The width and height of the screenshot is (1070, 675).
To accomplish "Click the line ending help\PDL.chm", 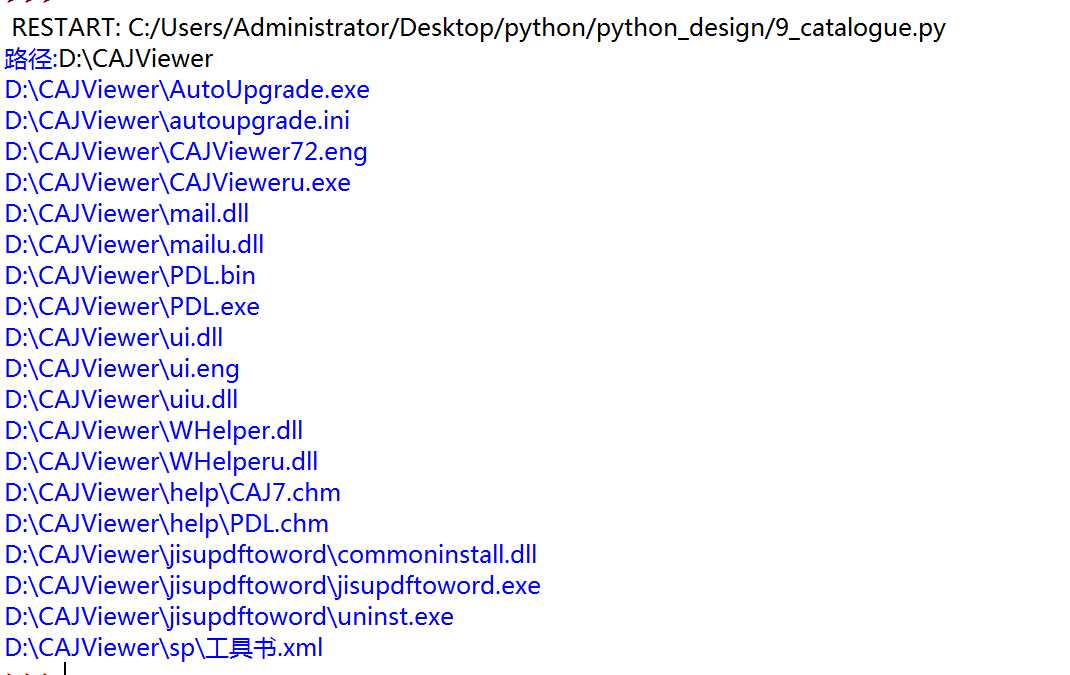I will coord(167,523).
